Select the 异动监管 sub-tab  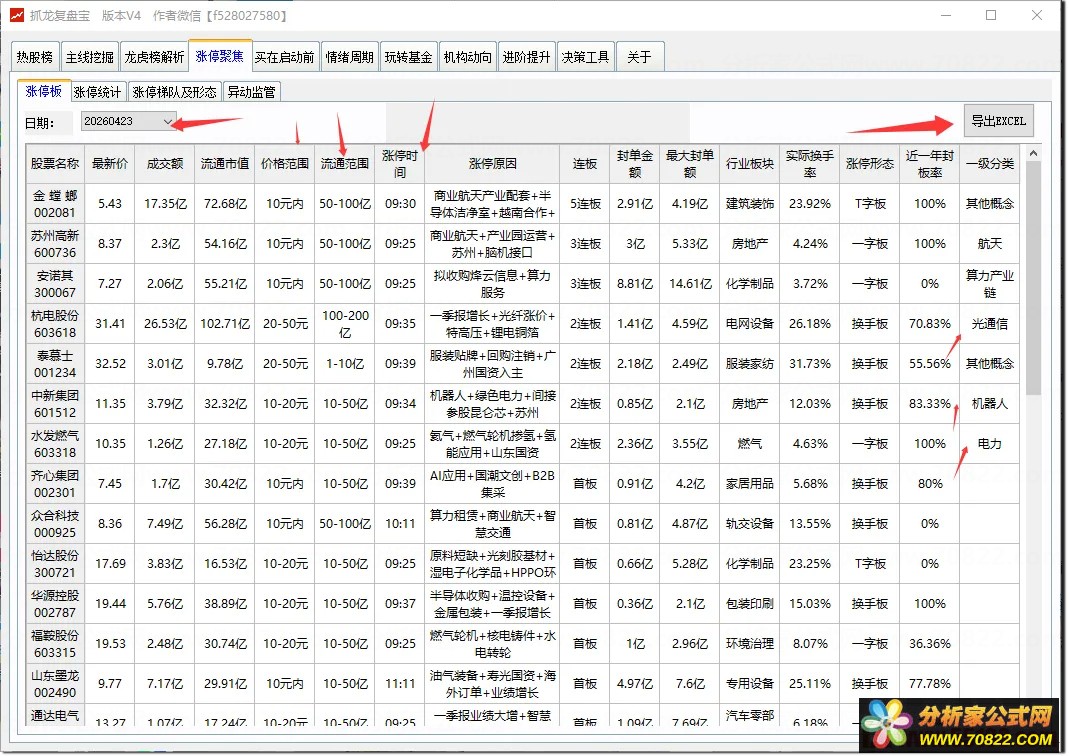pos(251,92)
